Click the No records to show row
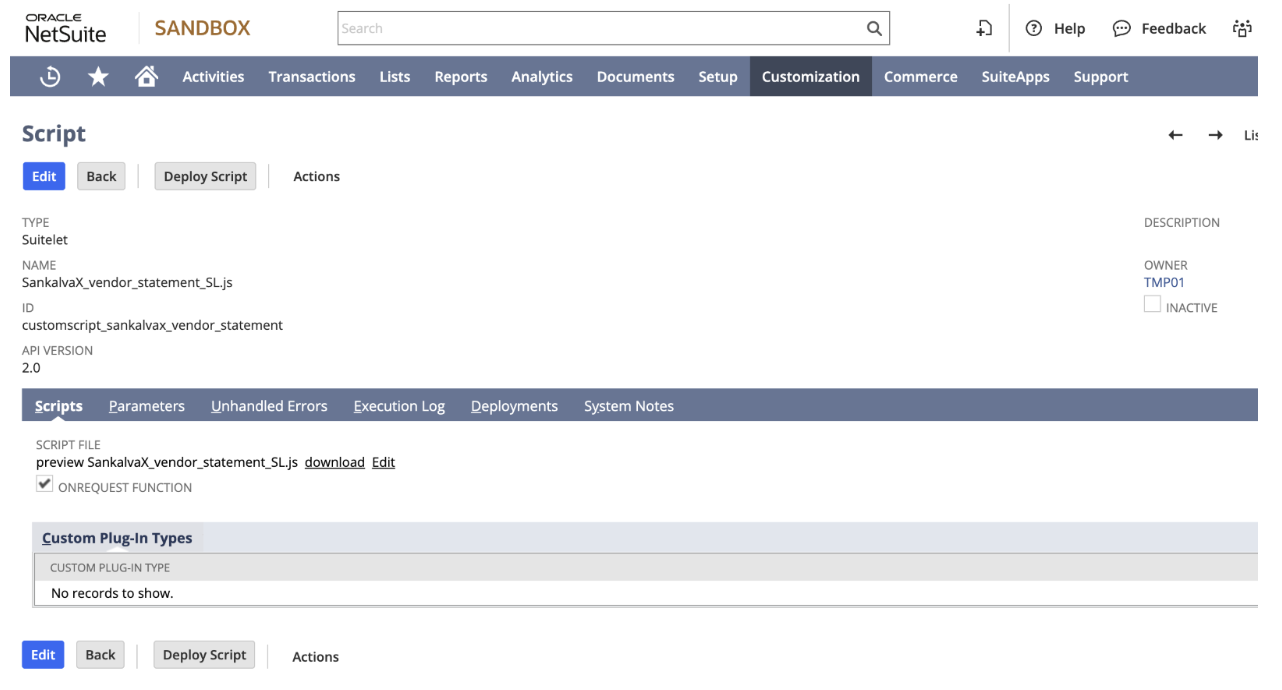The width and height of the screenshot is (1282, 690). tap(644, 593)
